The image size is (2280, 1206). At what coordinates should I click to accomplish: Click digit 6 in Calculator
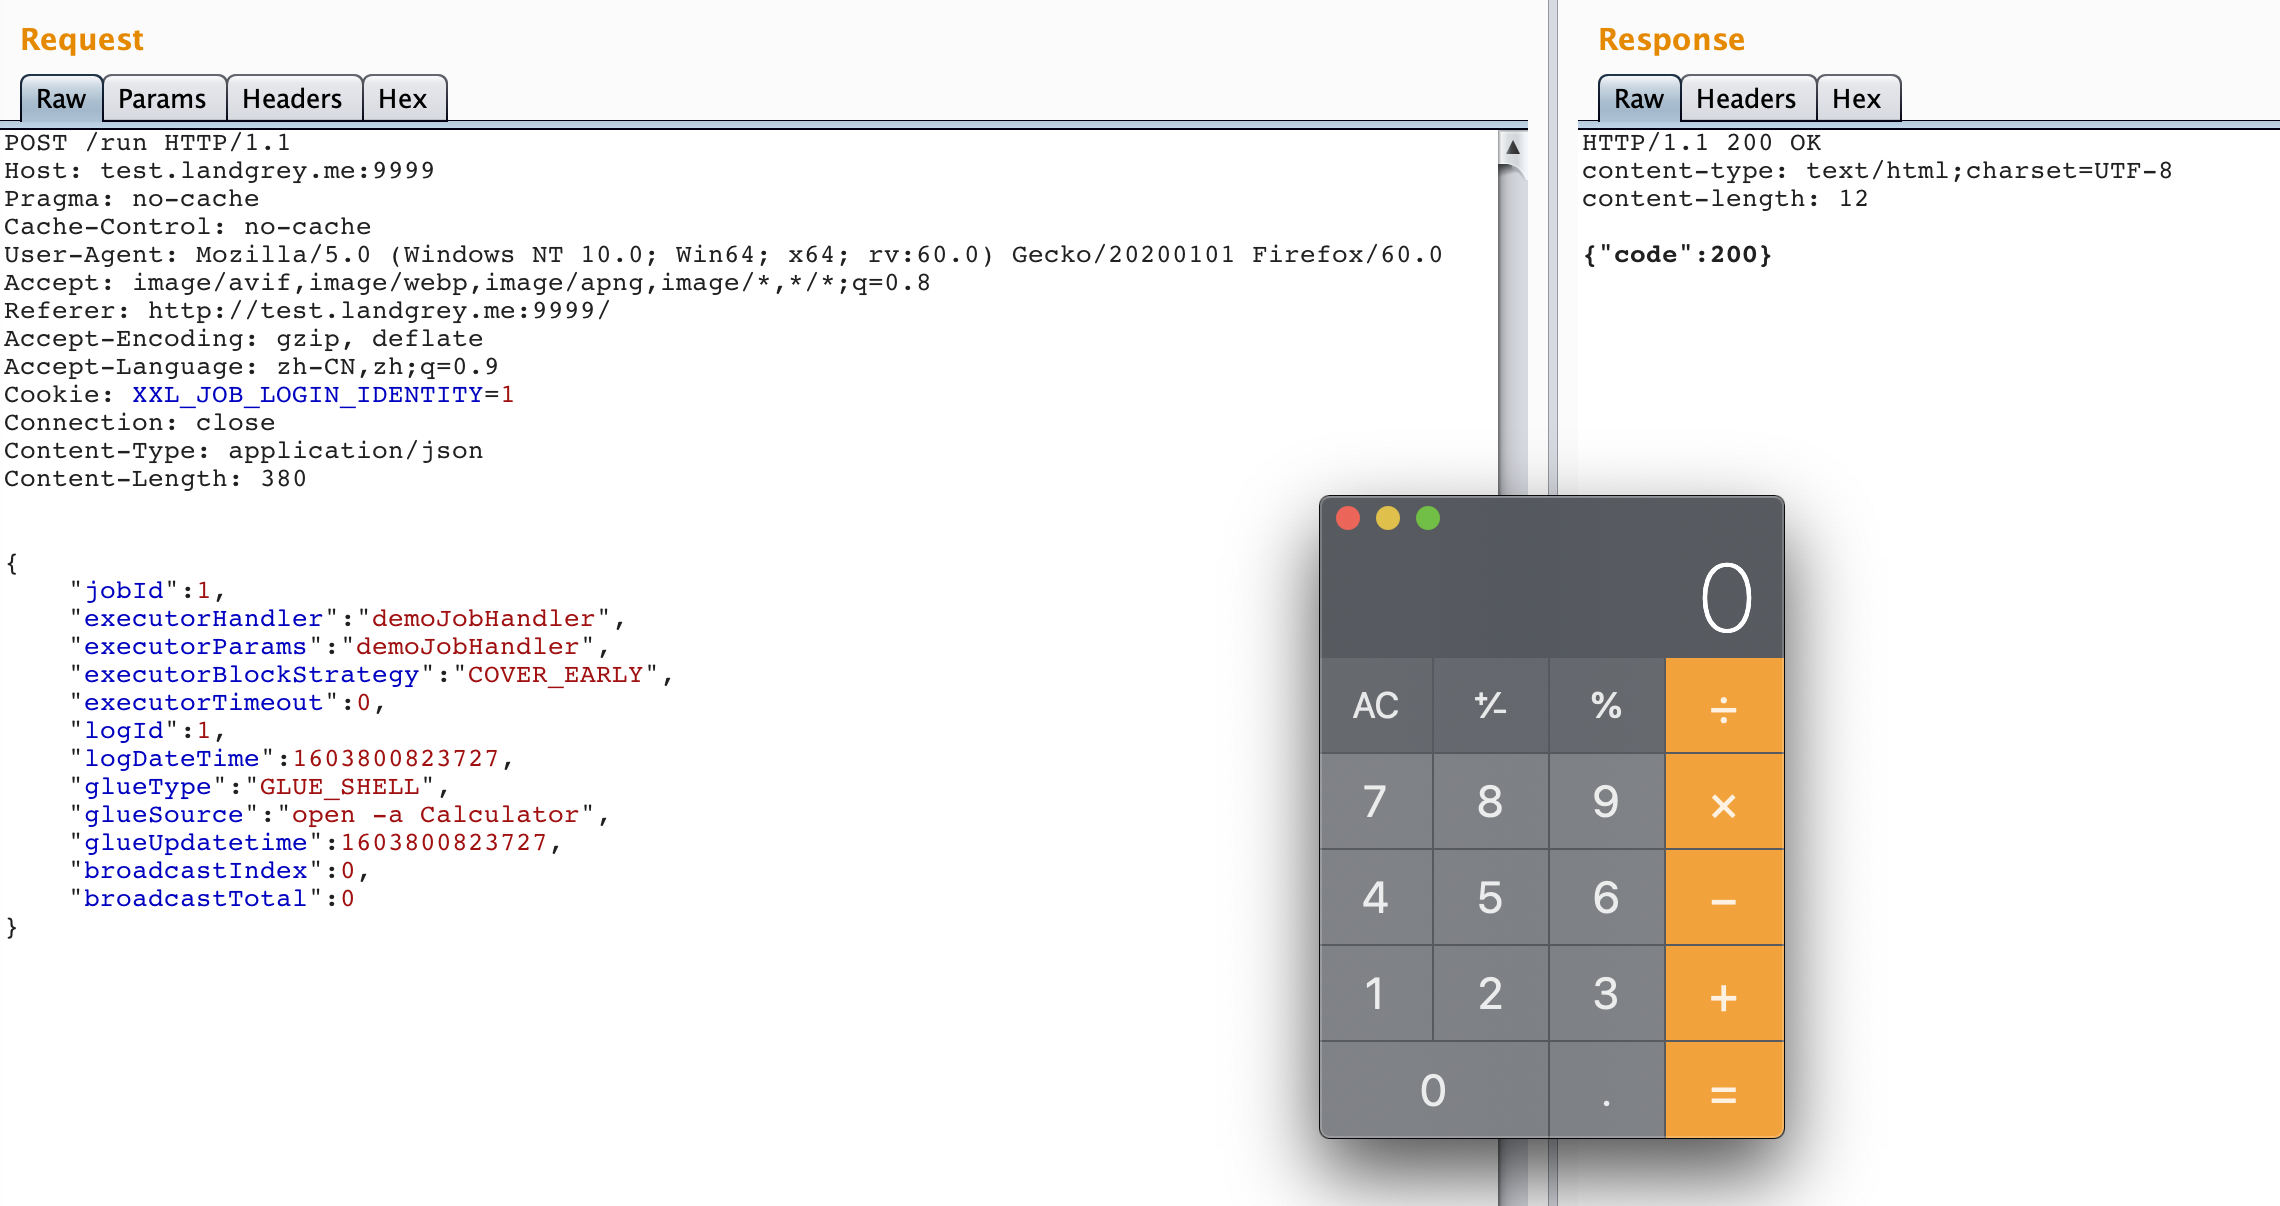(1606, 897)
